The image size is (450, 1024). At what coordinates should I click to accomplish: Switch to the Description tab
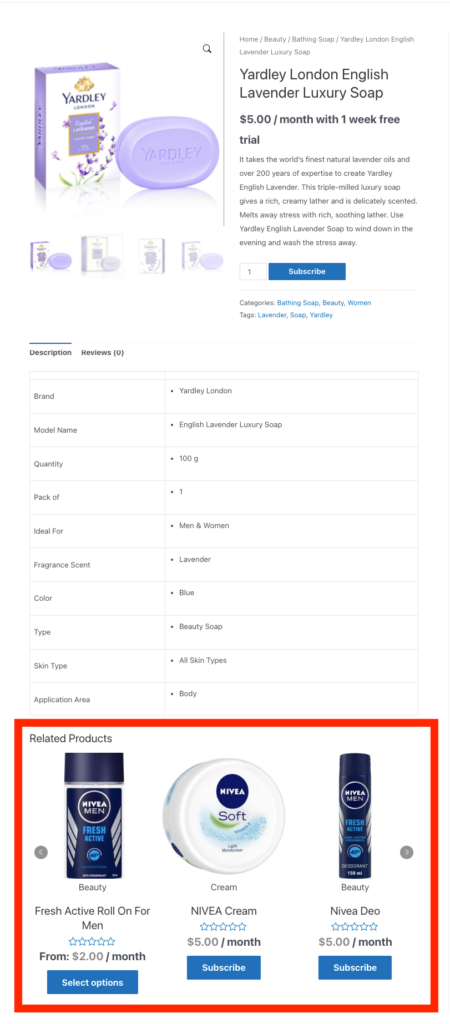(50, 353)
